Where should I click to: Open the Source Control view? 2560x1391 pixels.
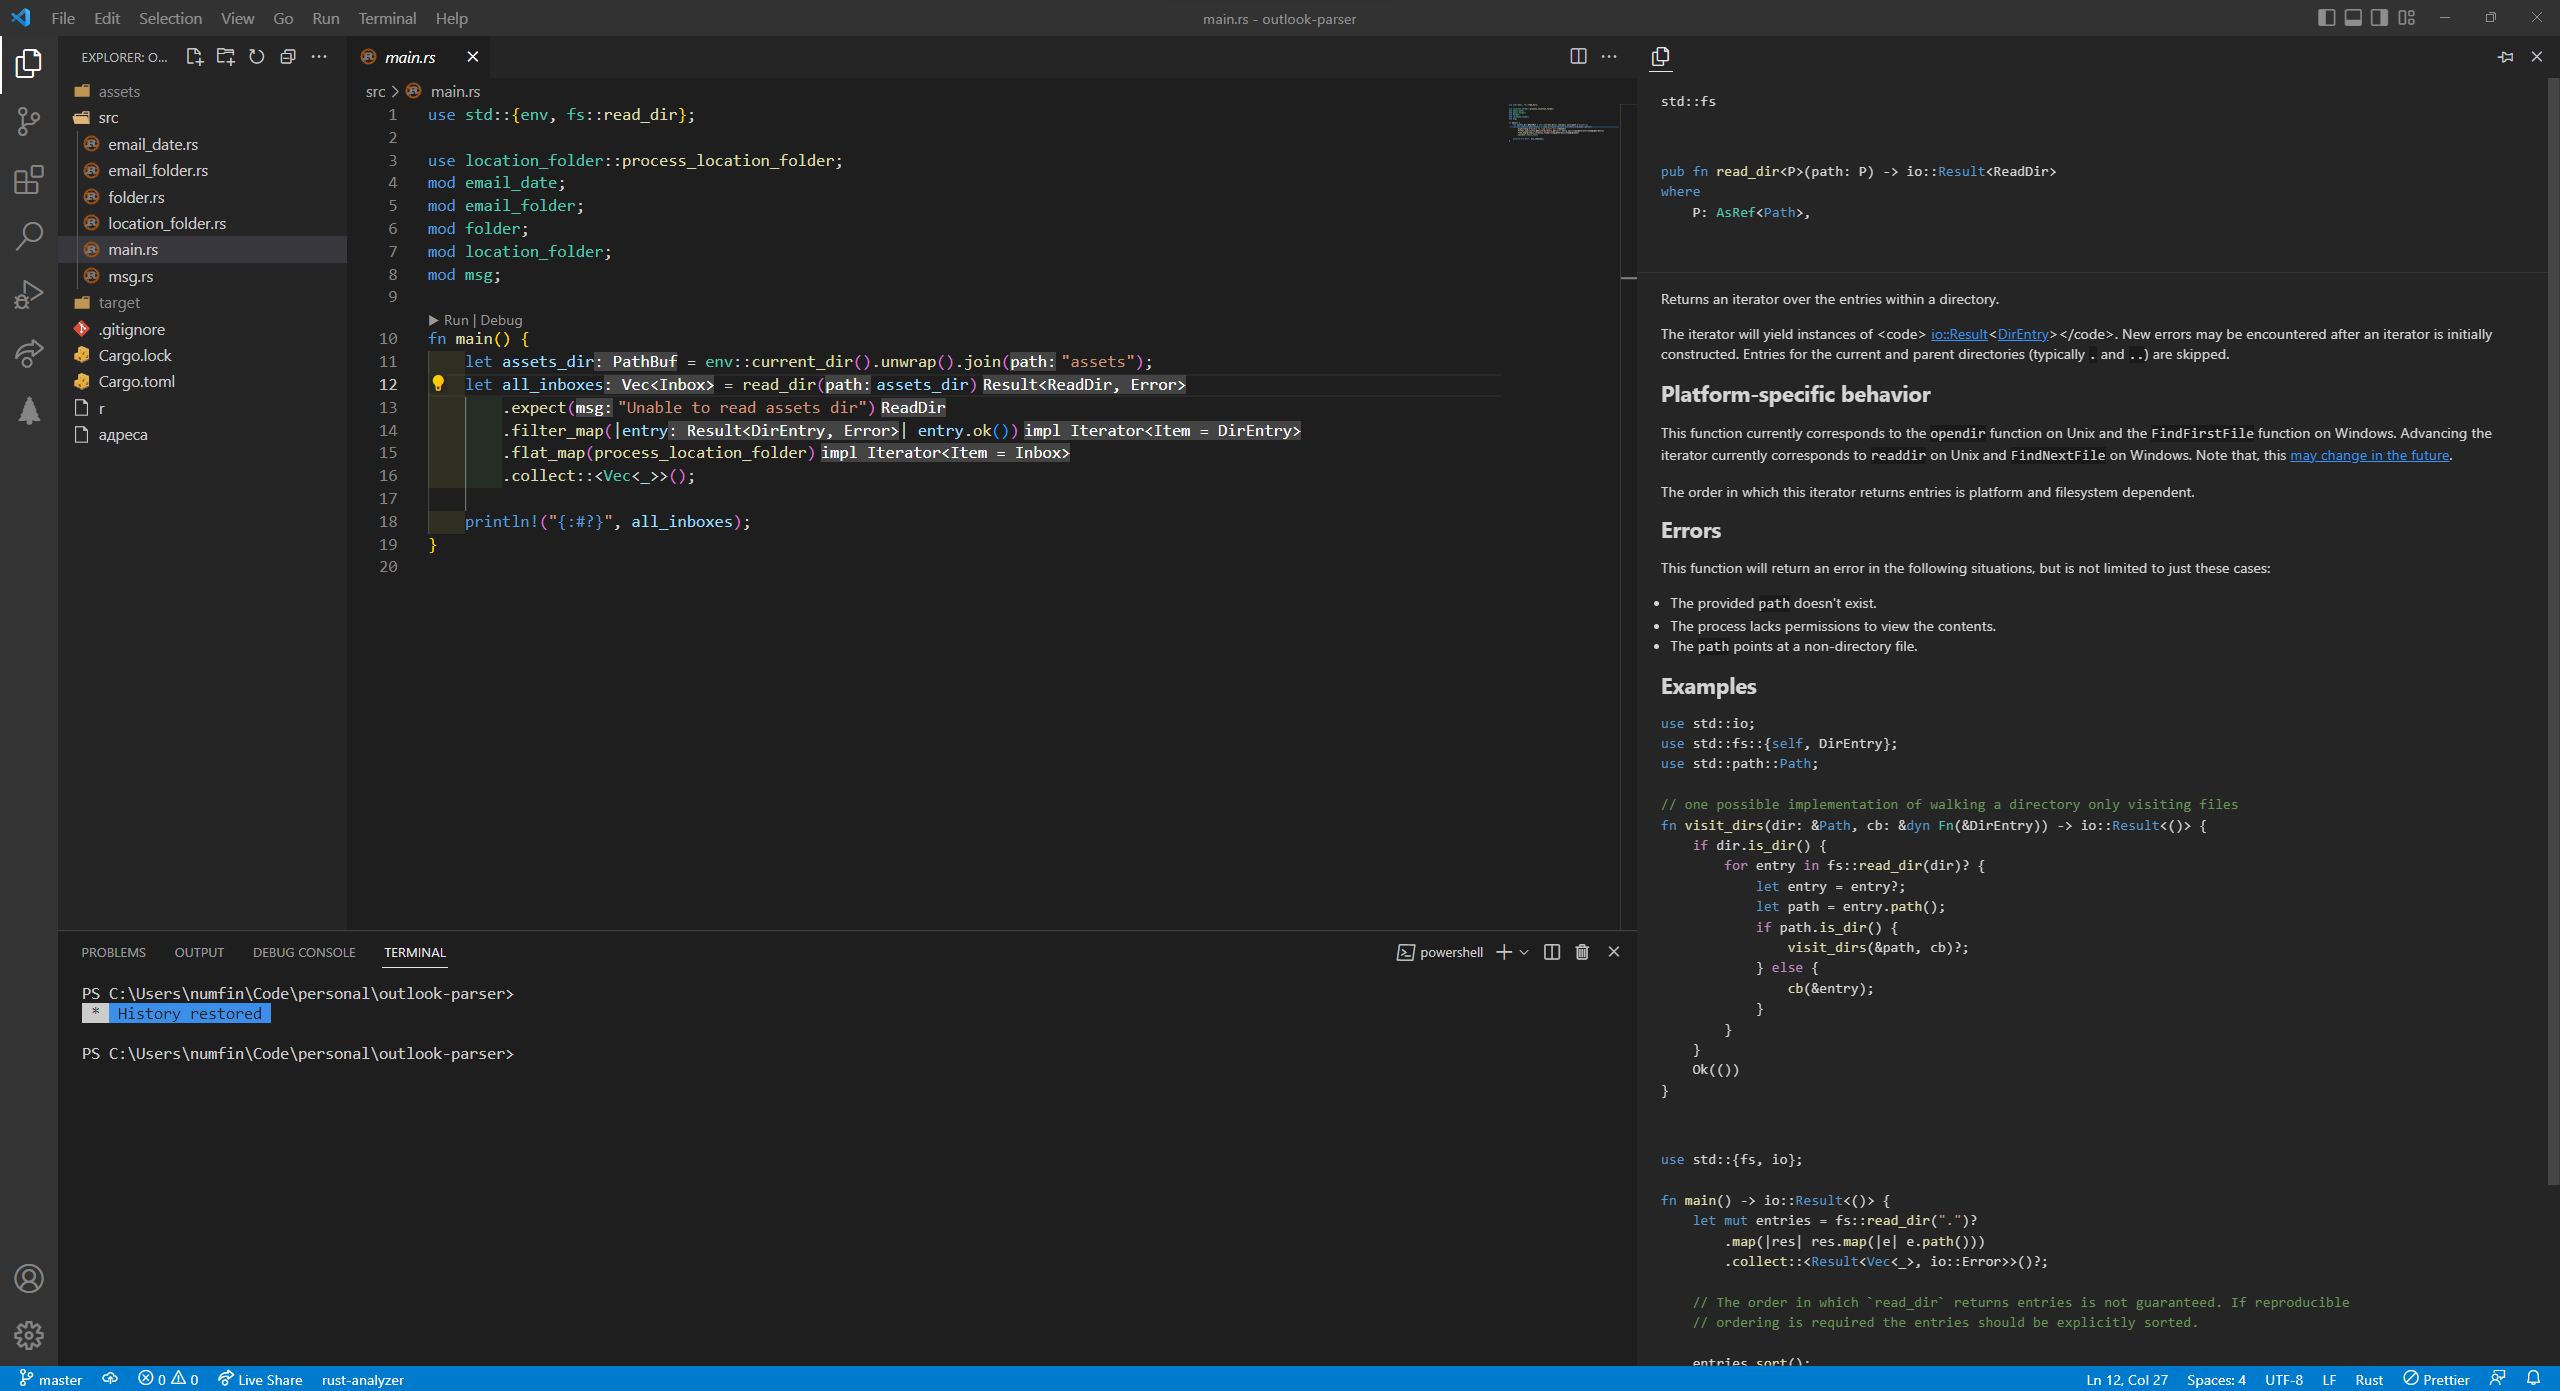(28, 120)
